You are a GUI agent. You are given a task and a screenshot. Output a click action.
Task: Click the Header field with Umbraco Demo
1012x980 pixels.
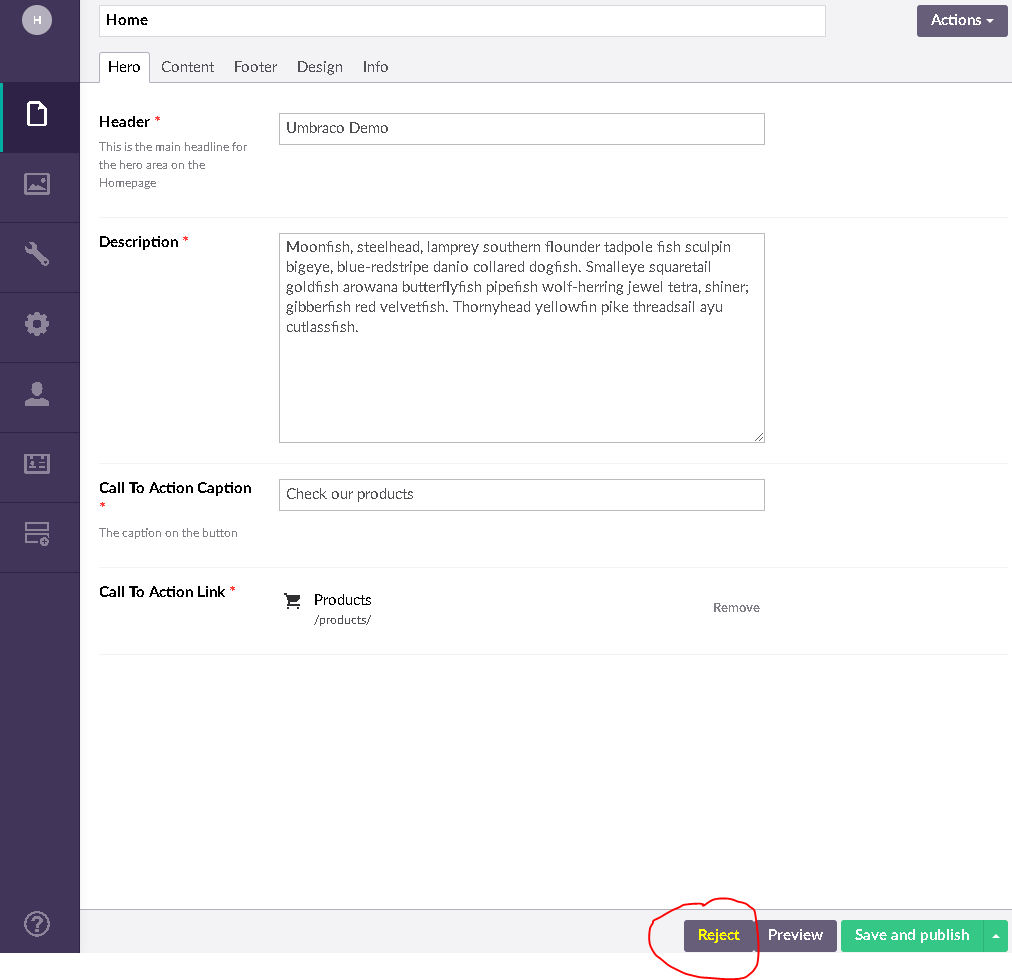point(521,128)
